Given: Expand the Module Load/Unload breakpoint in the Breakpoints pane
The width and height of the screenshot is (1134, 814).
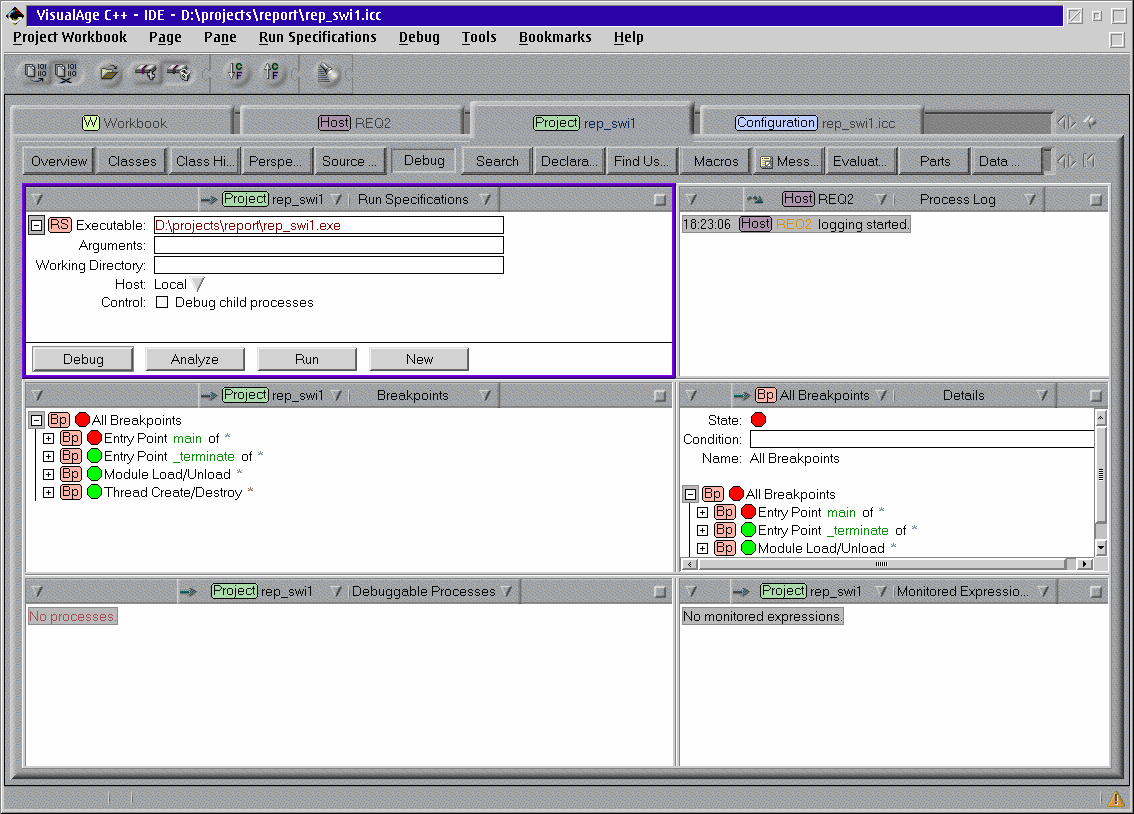Looking at the screenshot, I should click(x=48, y=474).
